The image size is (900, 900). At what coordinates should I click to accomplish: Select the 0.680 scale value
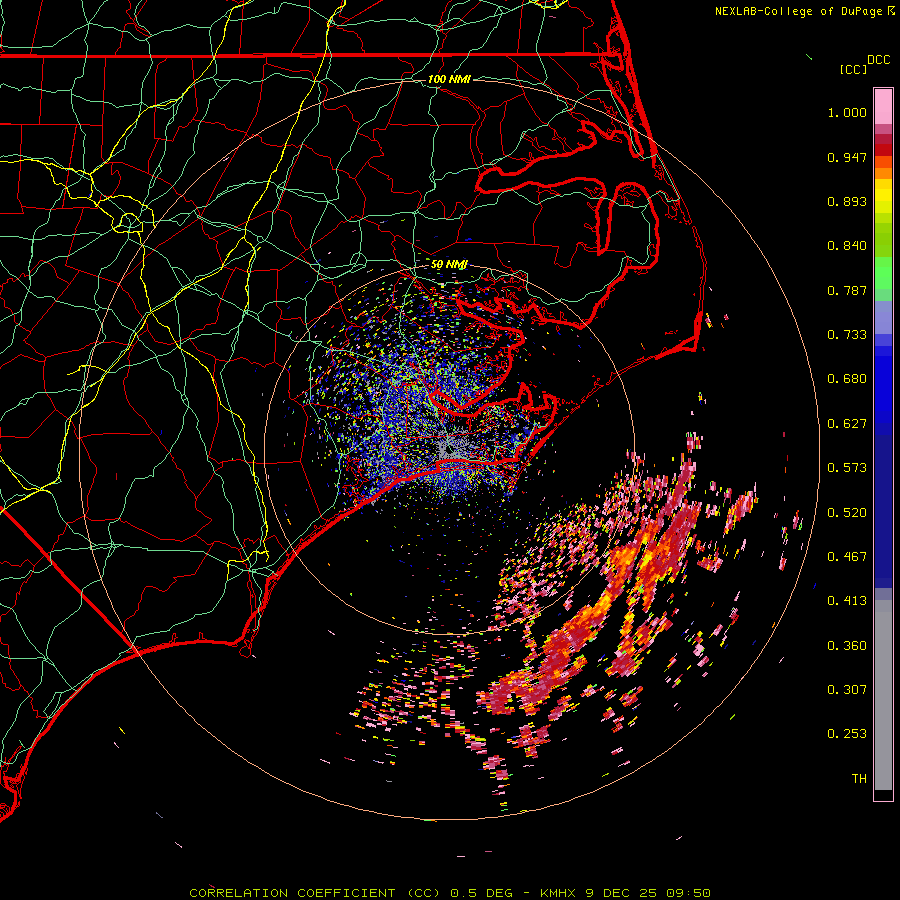tap(847, 379)
